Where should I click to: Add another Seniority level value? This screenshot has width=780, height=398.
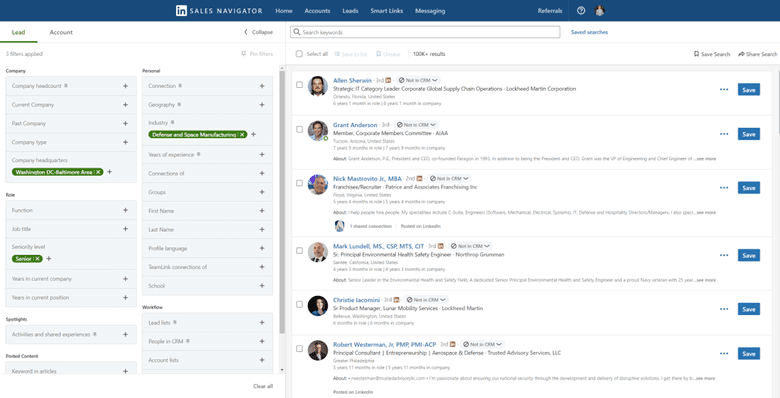[49, 259]
